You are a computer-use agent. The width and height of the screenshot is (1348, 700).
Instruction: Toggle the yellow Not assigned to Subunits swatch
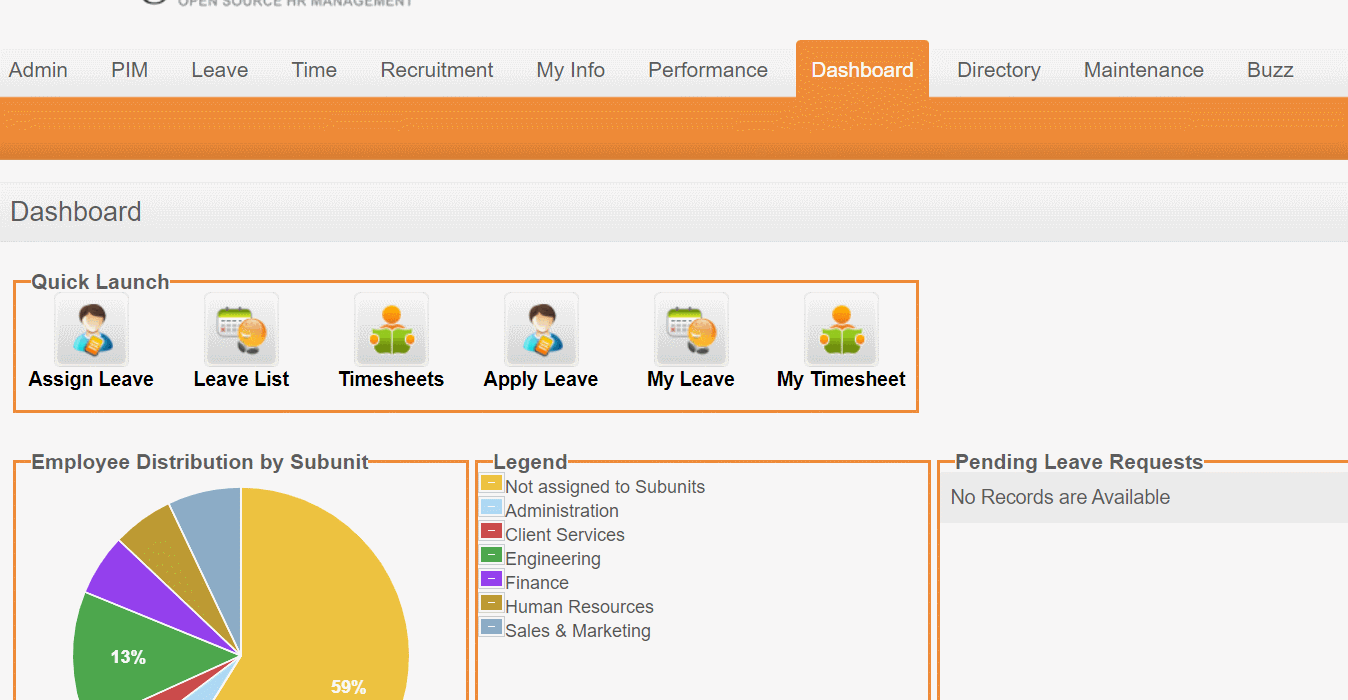[x=491, y=483]
